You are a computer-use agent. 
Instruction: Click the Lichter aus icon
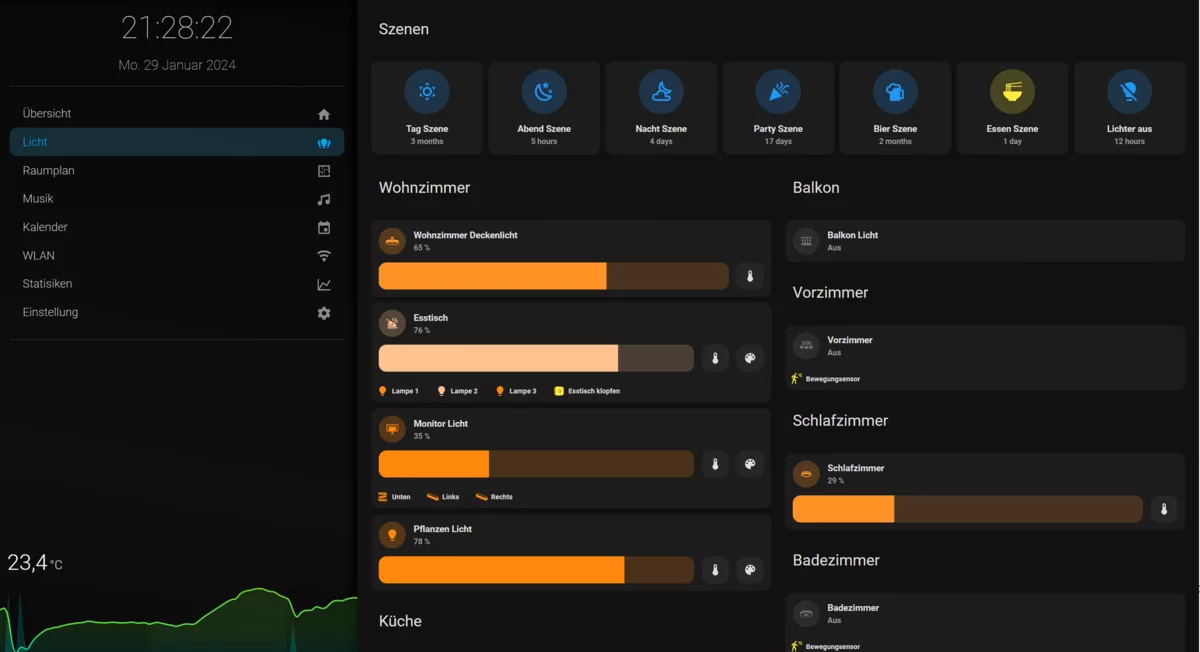pyautogui.click(x=1129, y=92)
